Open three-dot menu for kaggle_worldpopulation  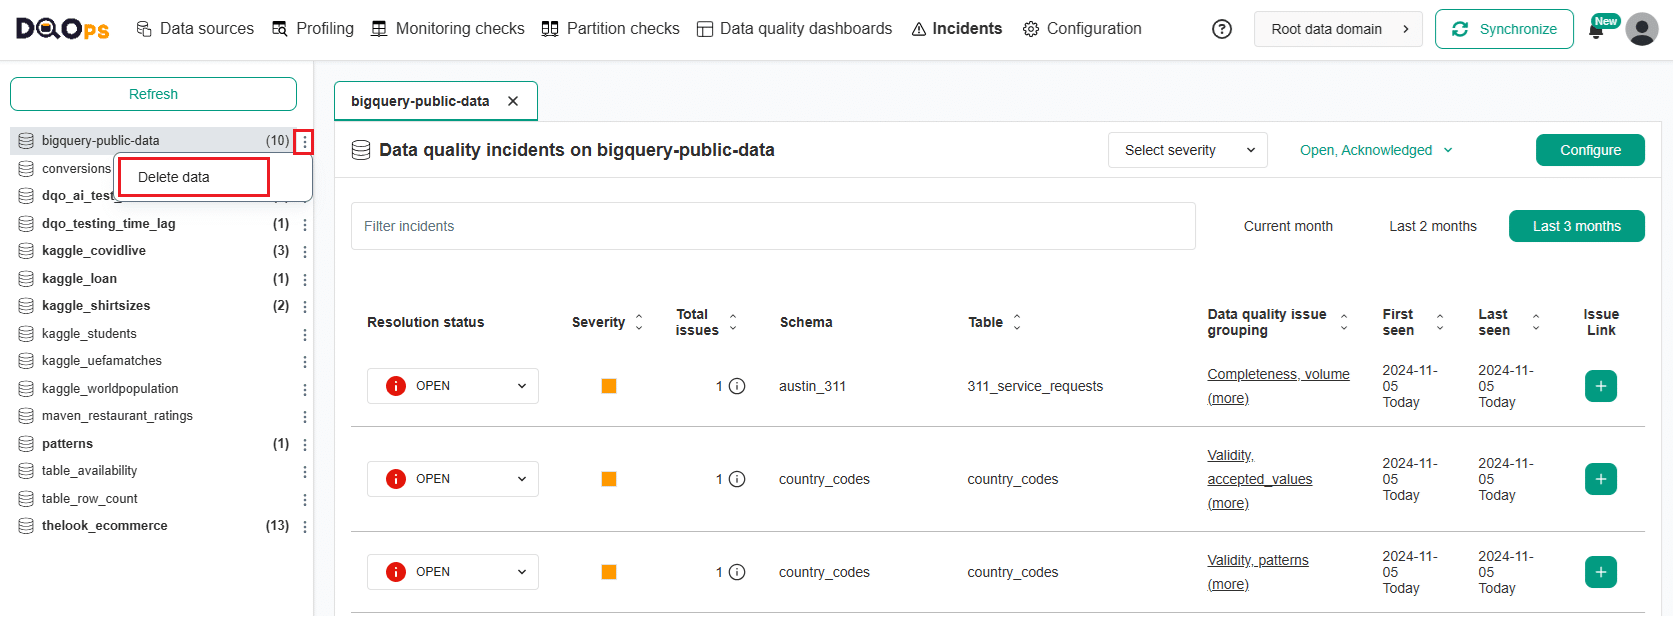305,389
